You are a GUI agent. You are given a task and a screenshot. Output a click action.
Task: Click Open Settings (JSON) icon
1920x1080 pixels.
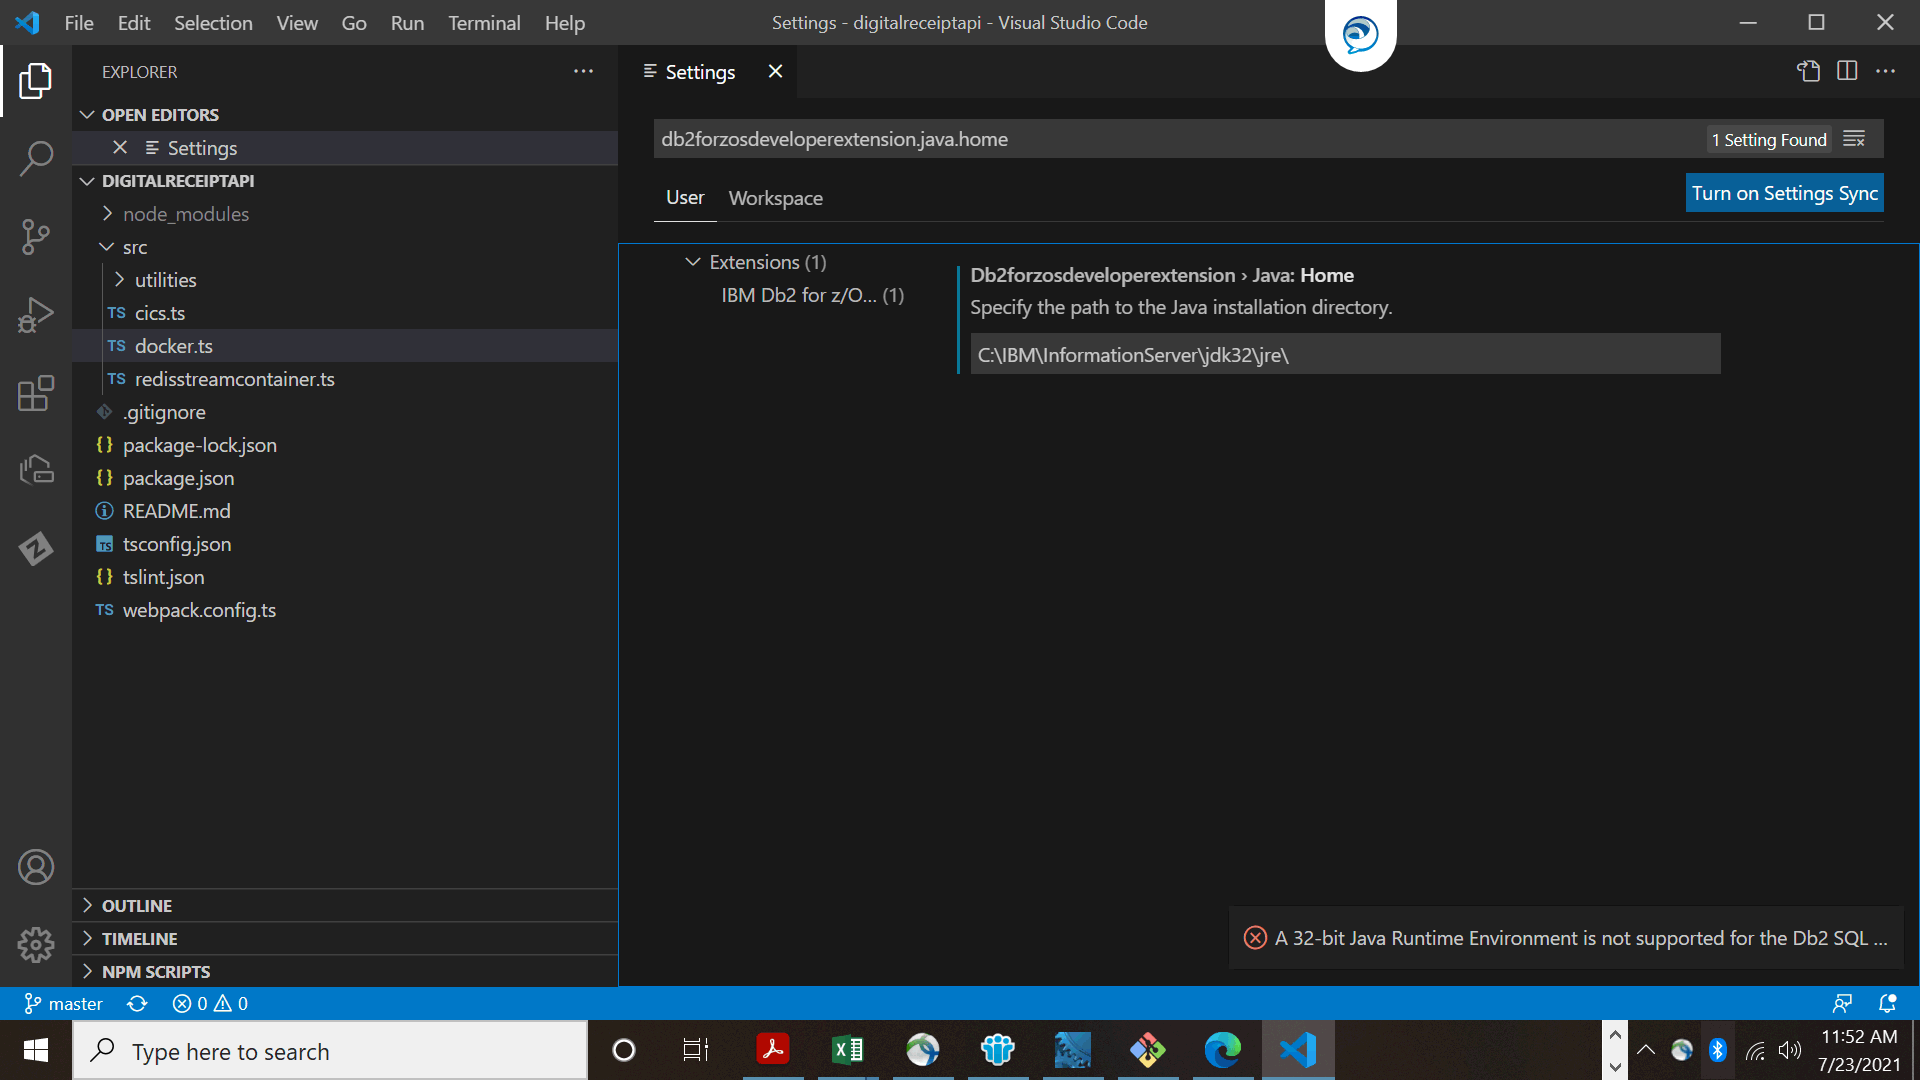click(x=1808, y=71)
